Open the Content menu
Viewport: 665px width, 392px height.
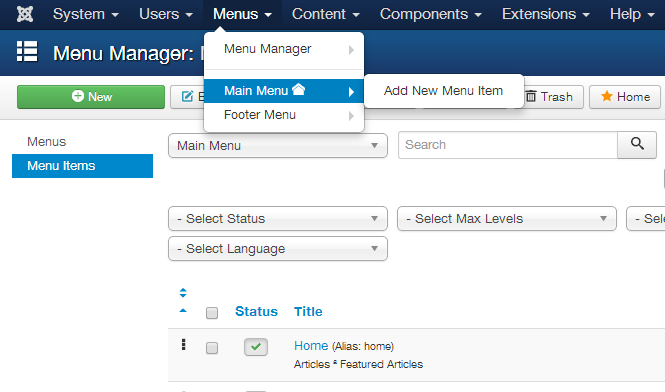point(326,14)
